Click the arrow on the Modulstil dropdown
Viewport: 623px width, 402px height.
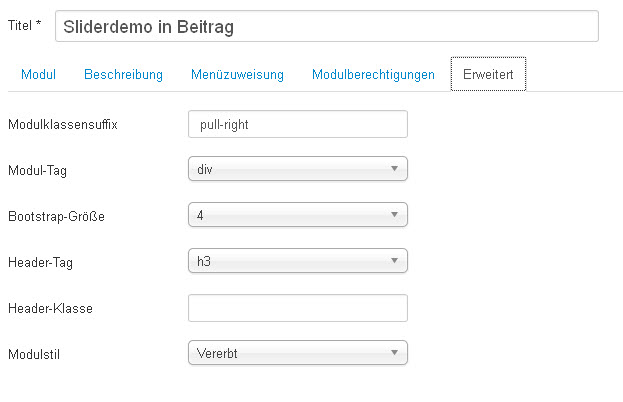click(x=395, y=353)
